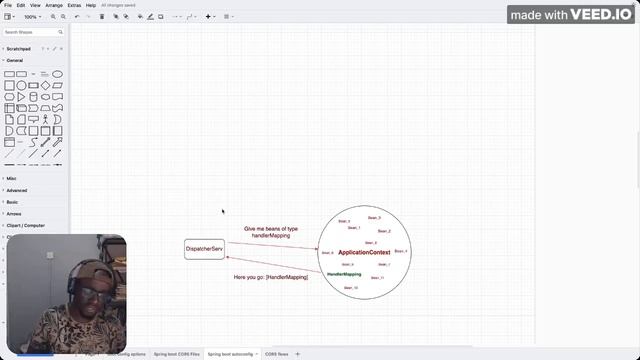640x360 pixels.
Task: Open the connection arrow style dropdown
Action: click(x=177, y=17)
